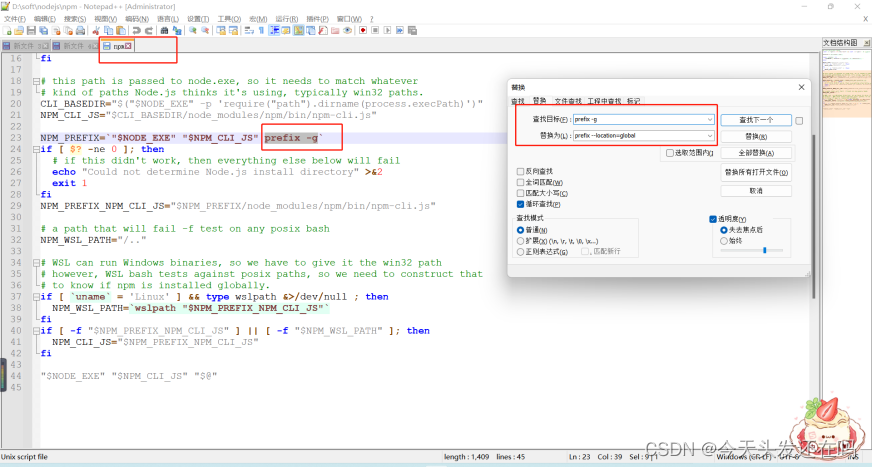
Task: Uncheck the 循环查找 checkbox
Action: [521, 205]
